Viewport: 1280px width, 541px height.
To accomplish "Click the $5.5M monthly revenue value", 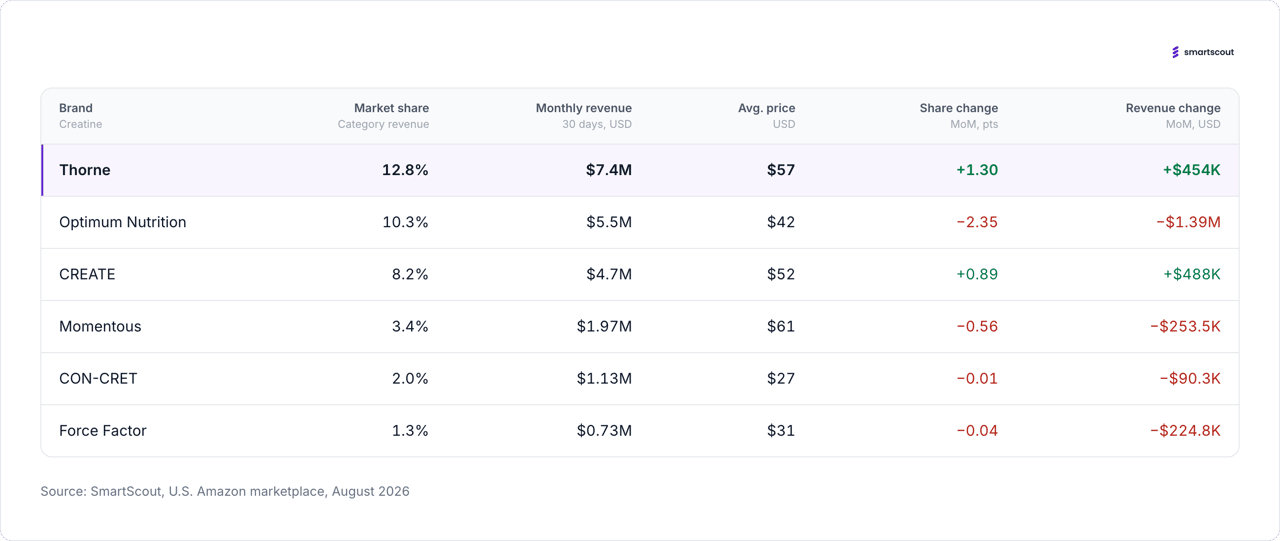I will coord(609,222).
